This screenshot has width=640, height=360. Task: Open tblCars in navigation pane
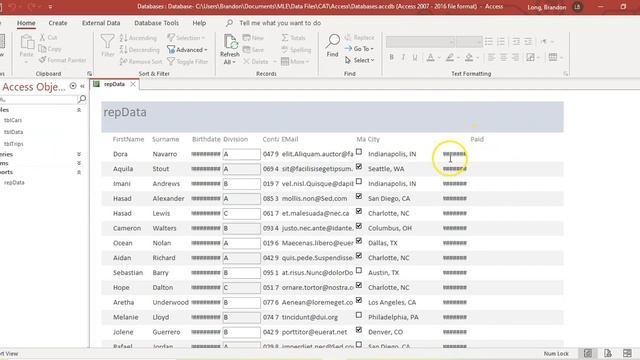[13, 120]
